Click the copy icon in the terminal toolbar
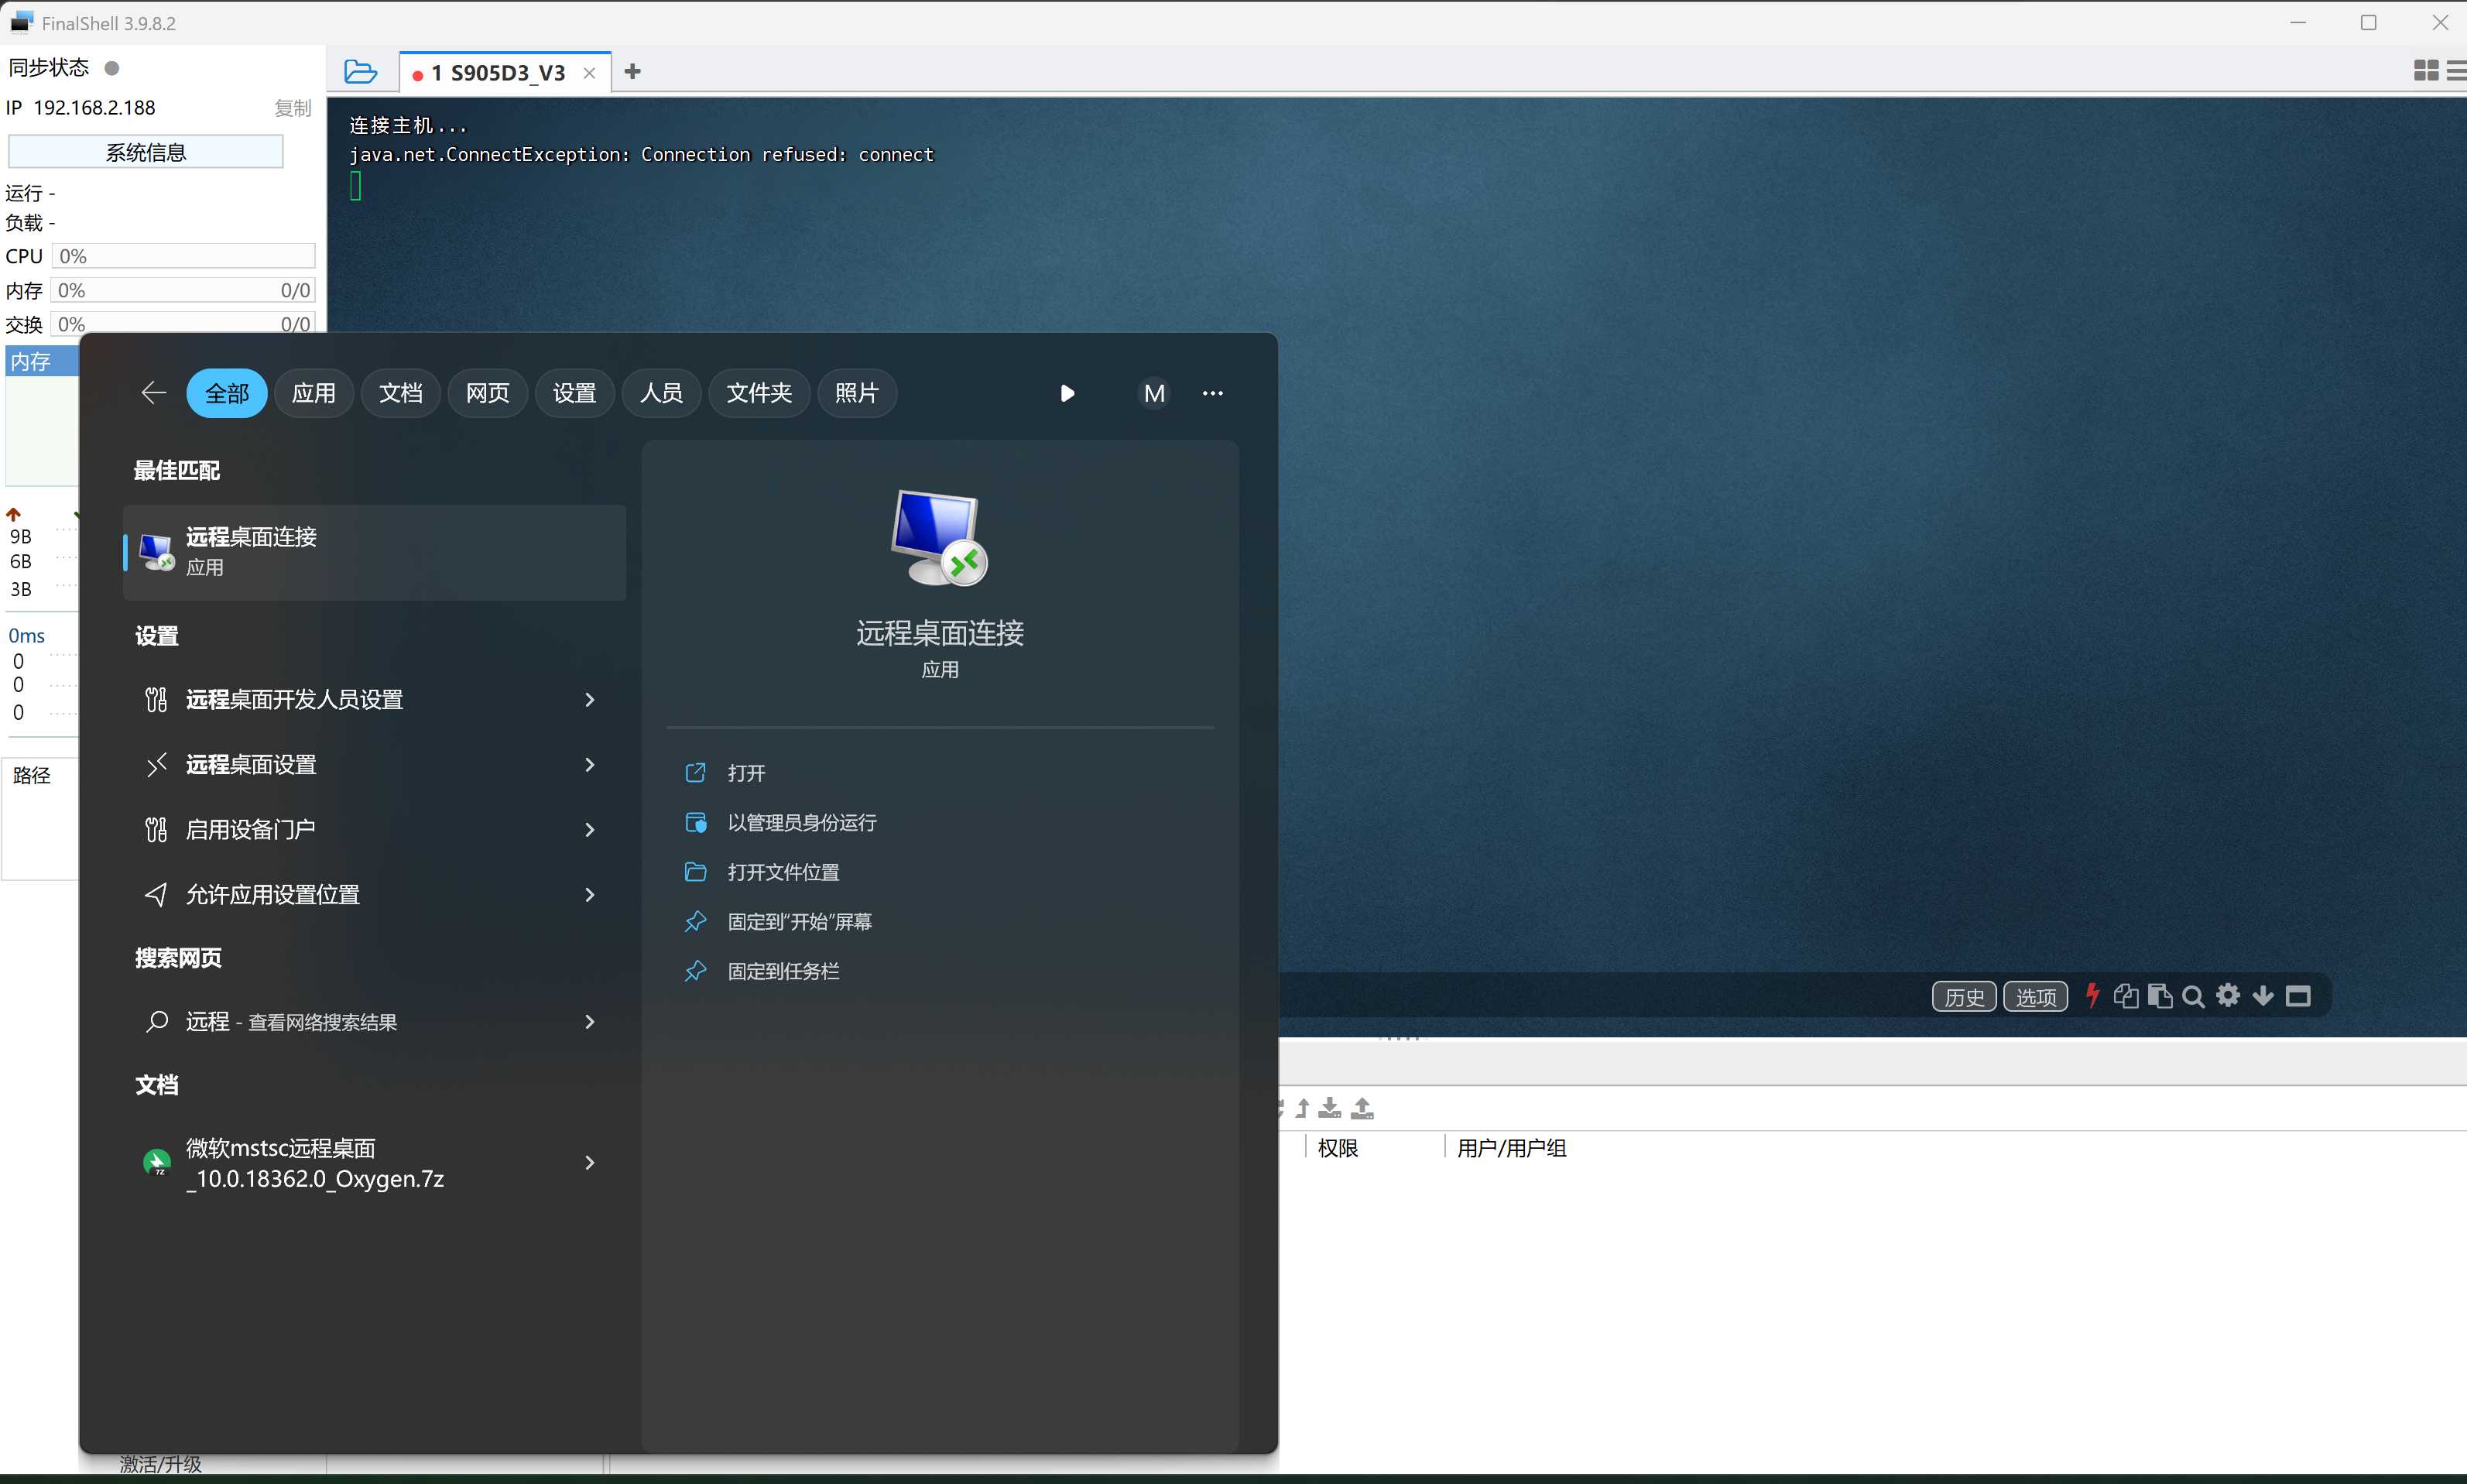2467x1484 pixels. pos(2126,996)
